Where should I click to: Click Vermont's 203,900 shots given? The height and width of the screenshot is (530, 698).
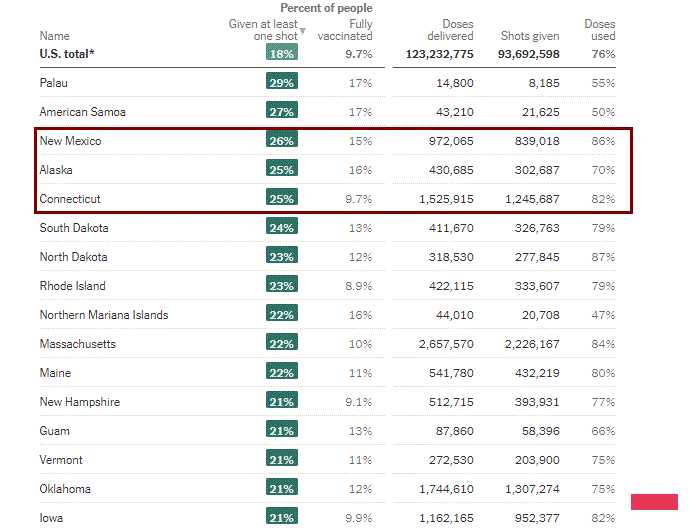(537, 460)
